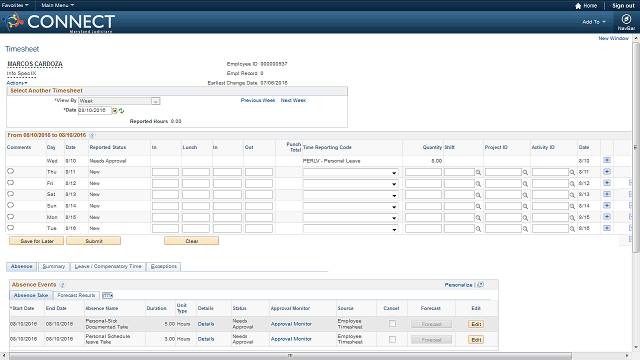
Task: Open the Main Menu
Action: (x=58, y=5)
